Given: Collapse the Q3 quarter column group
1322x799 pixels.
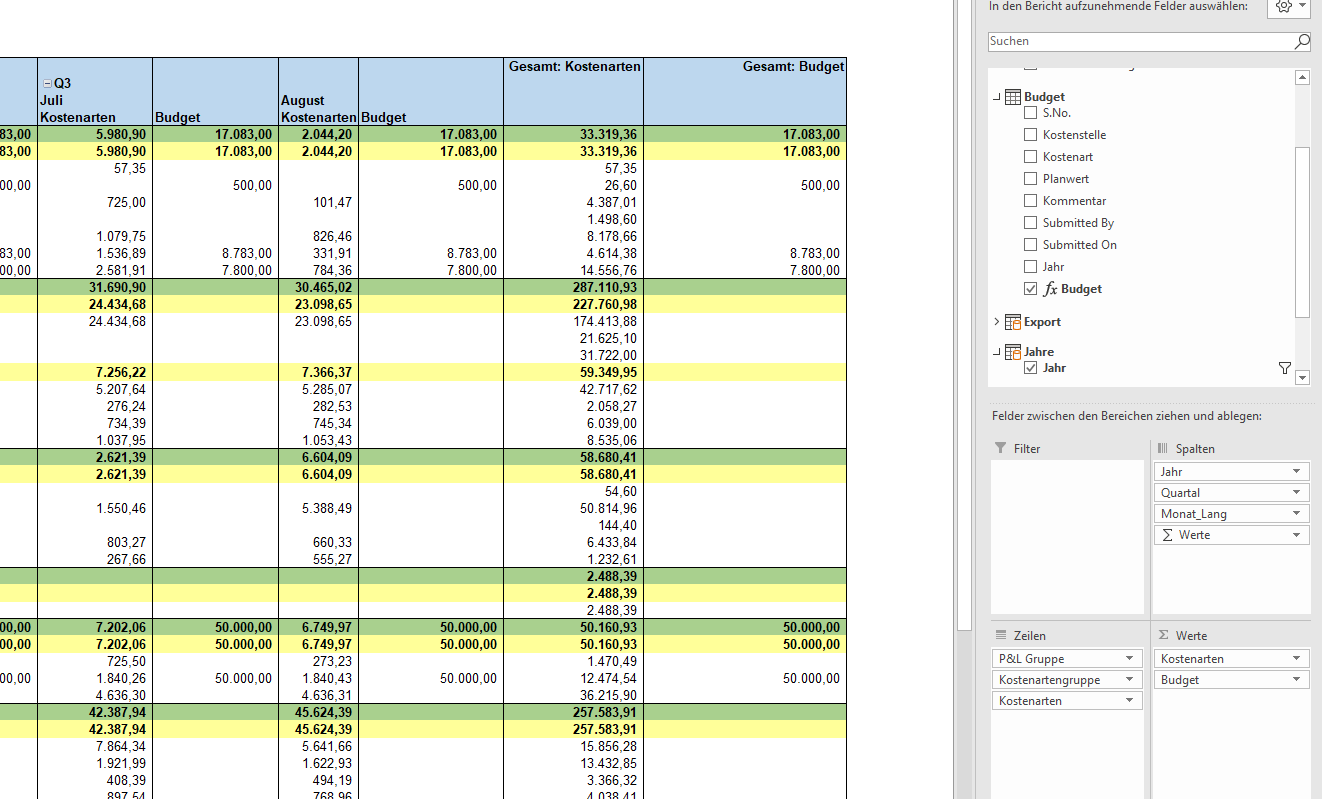Looking at the screenshot, I should (46, 84).
